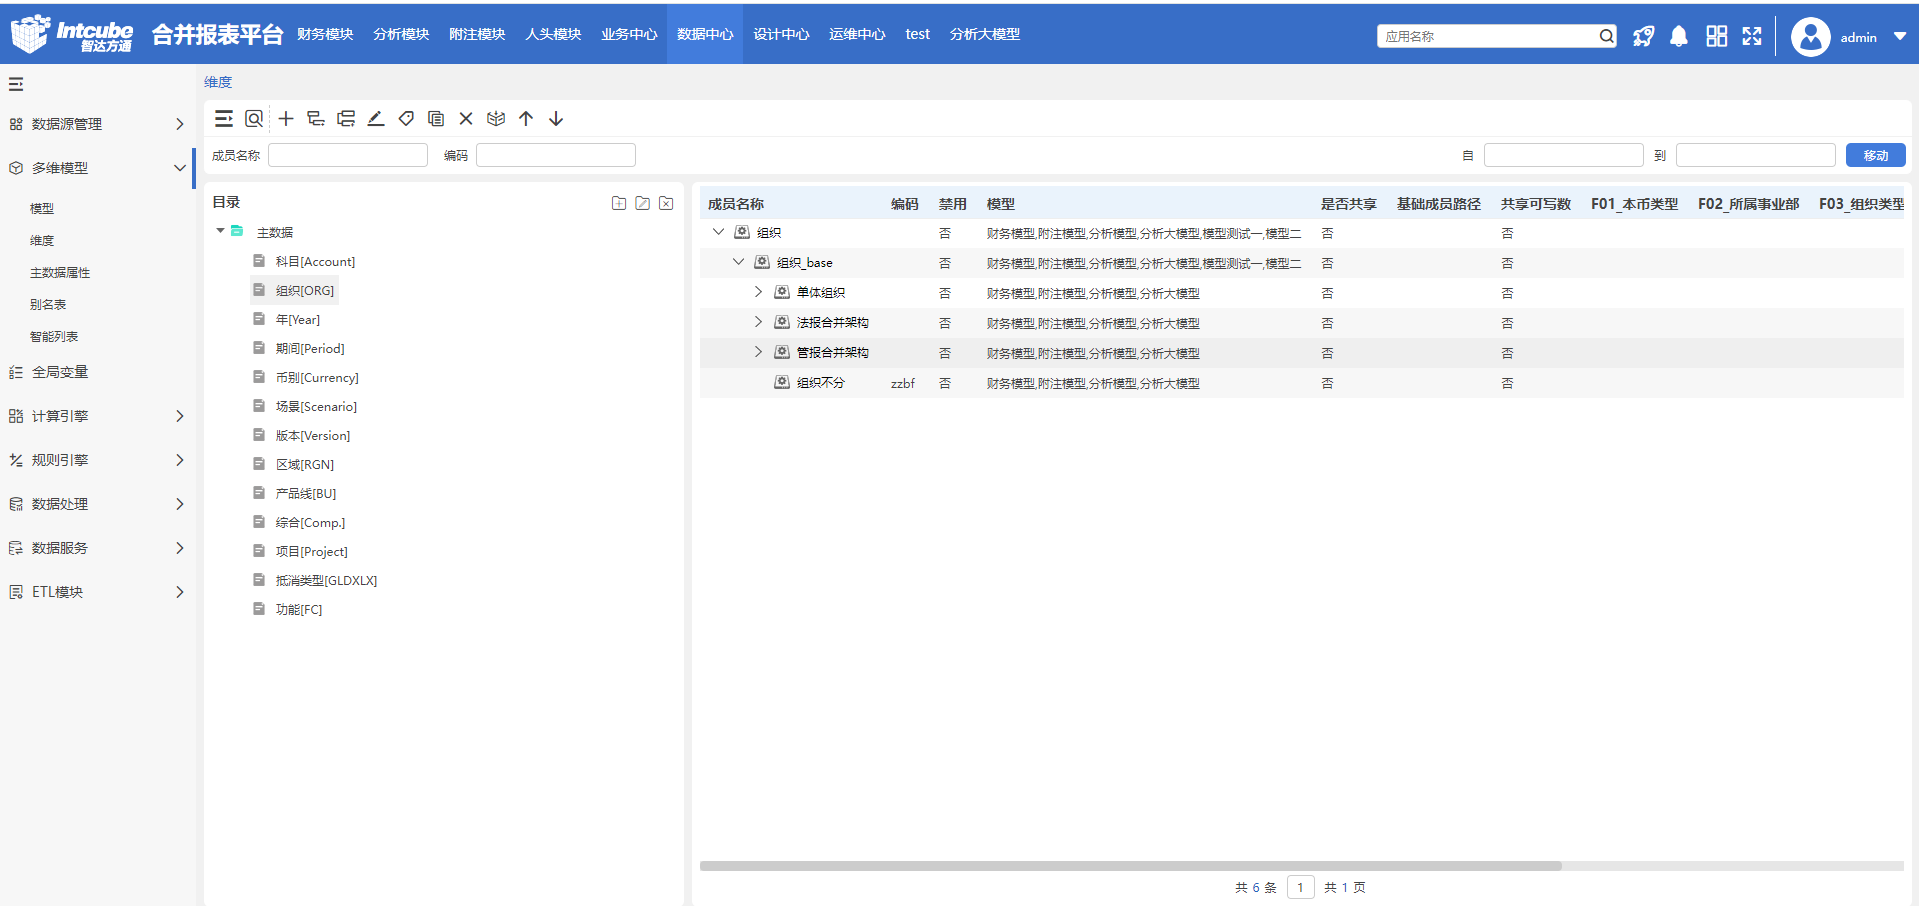Image resolution: width=1919 pixels, height=906 pixels.
Task: Click the X delete icon in toolbar
Action: 466,119
